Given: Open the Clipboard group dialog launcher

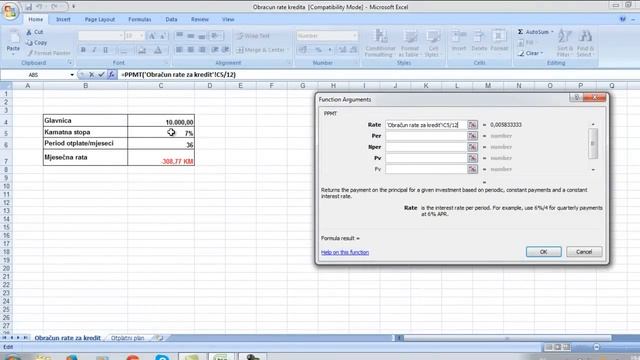Looking at the screenshot, I should coord(70,63).
